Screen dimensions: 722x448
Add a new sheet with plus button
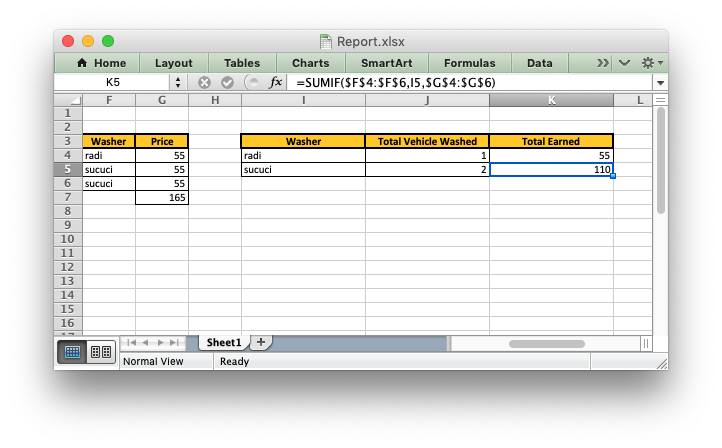click(261, 342)
